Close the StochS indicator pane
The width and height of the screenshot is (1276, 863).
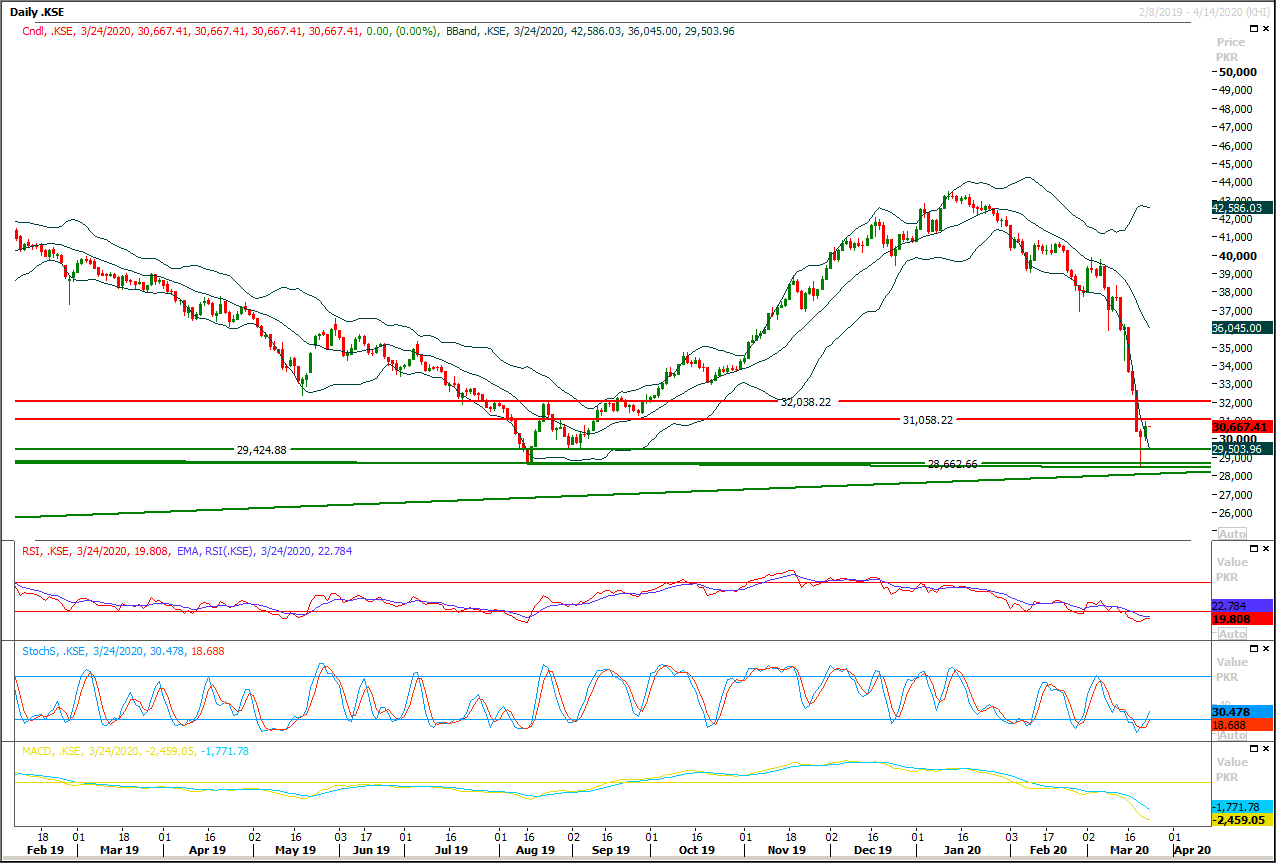(x=1268, y=648)
